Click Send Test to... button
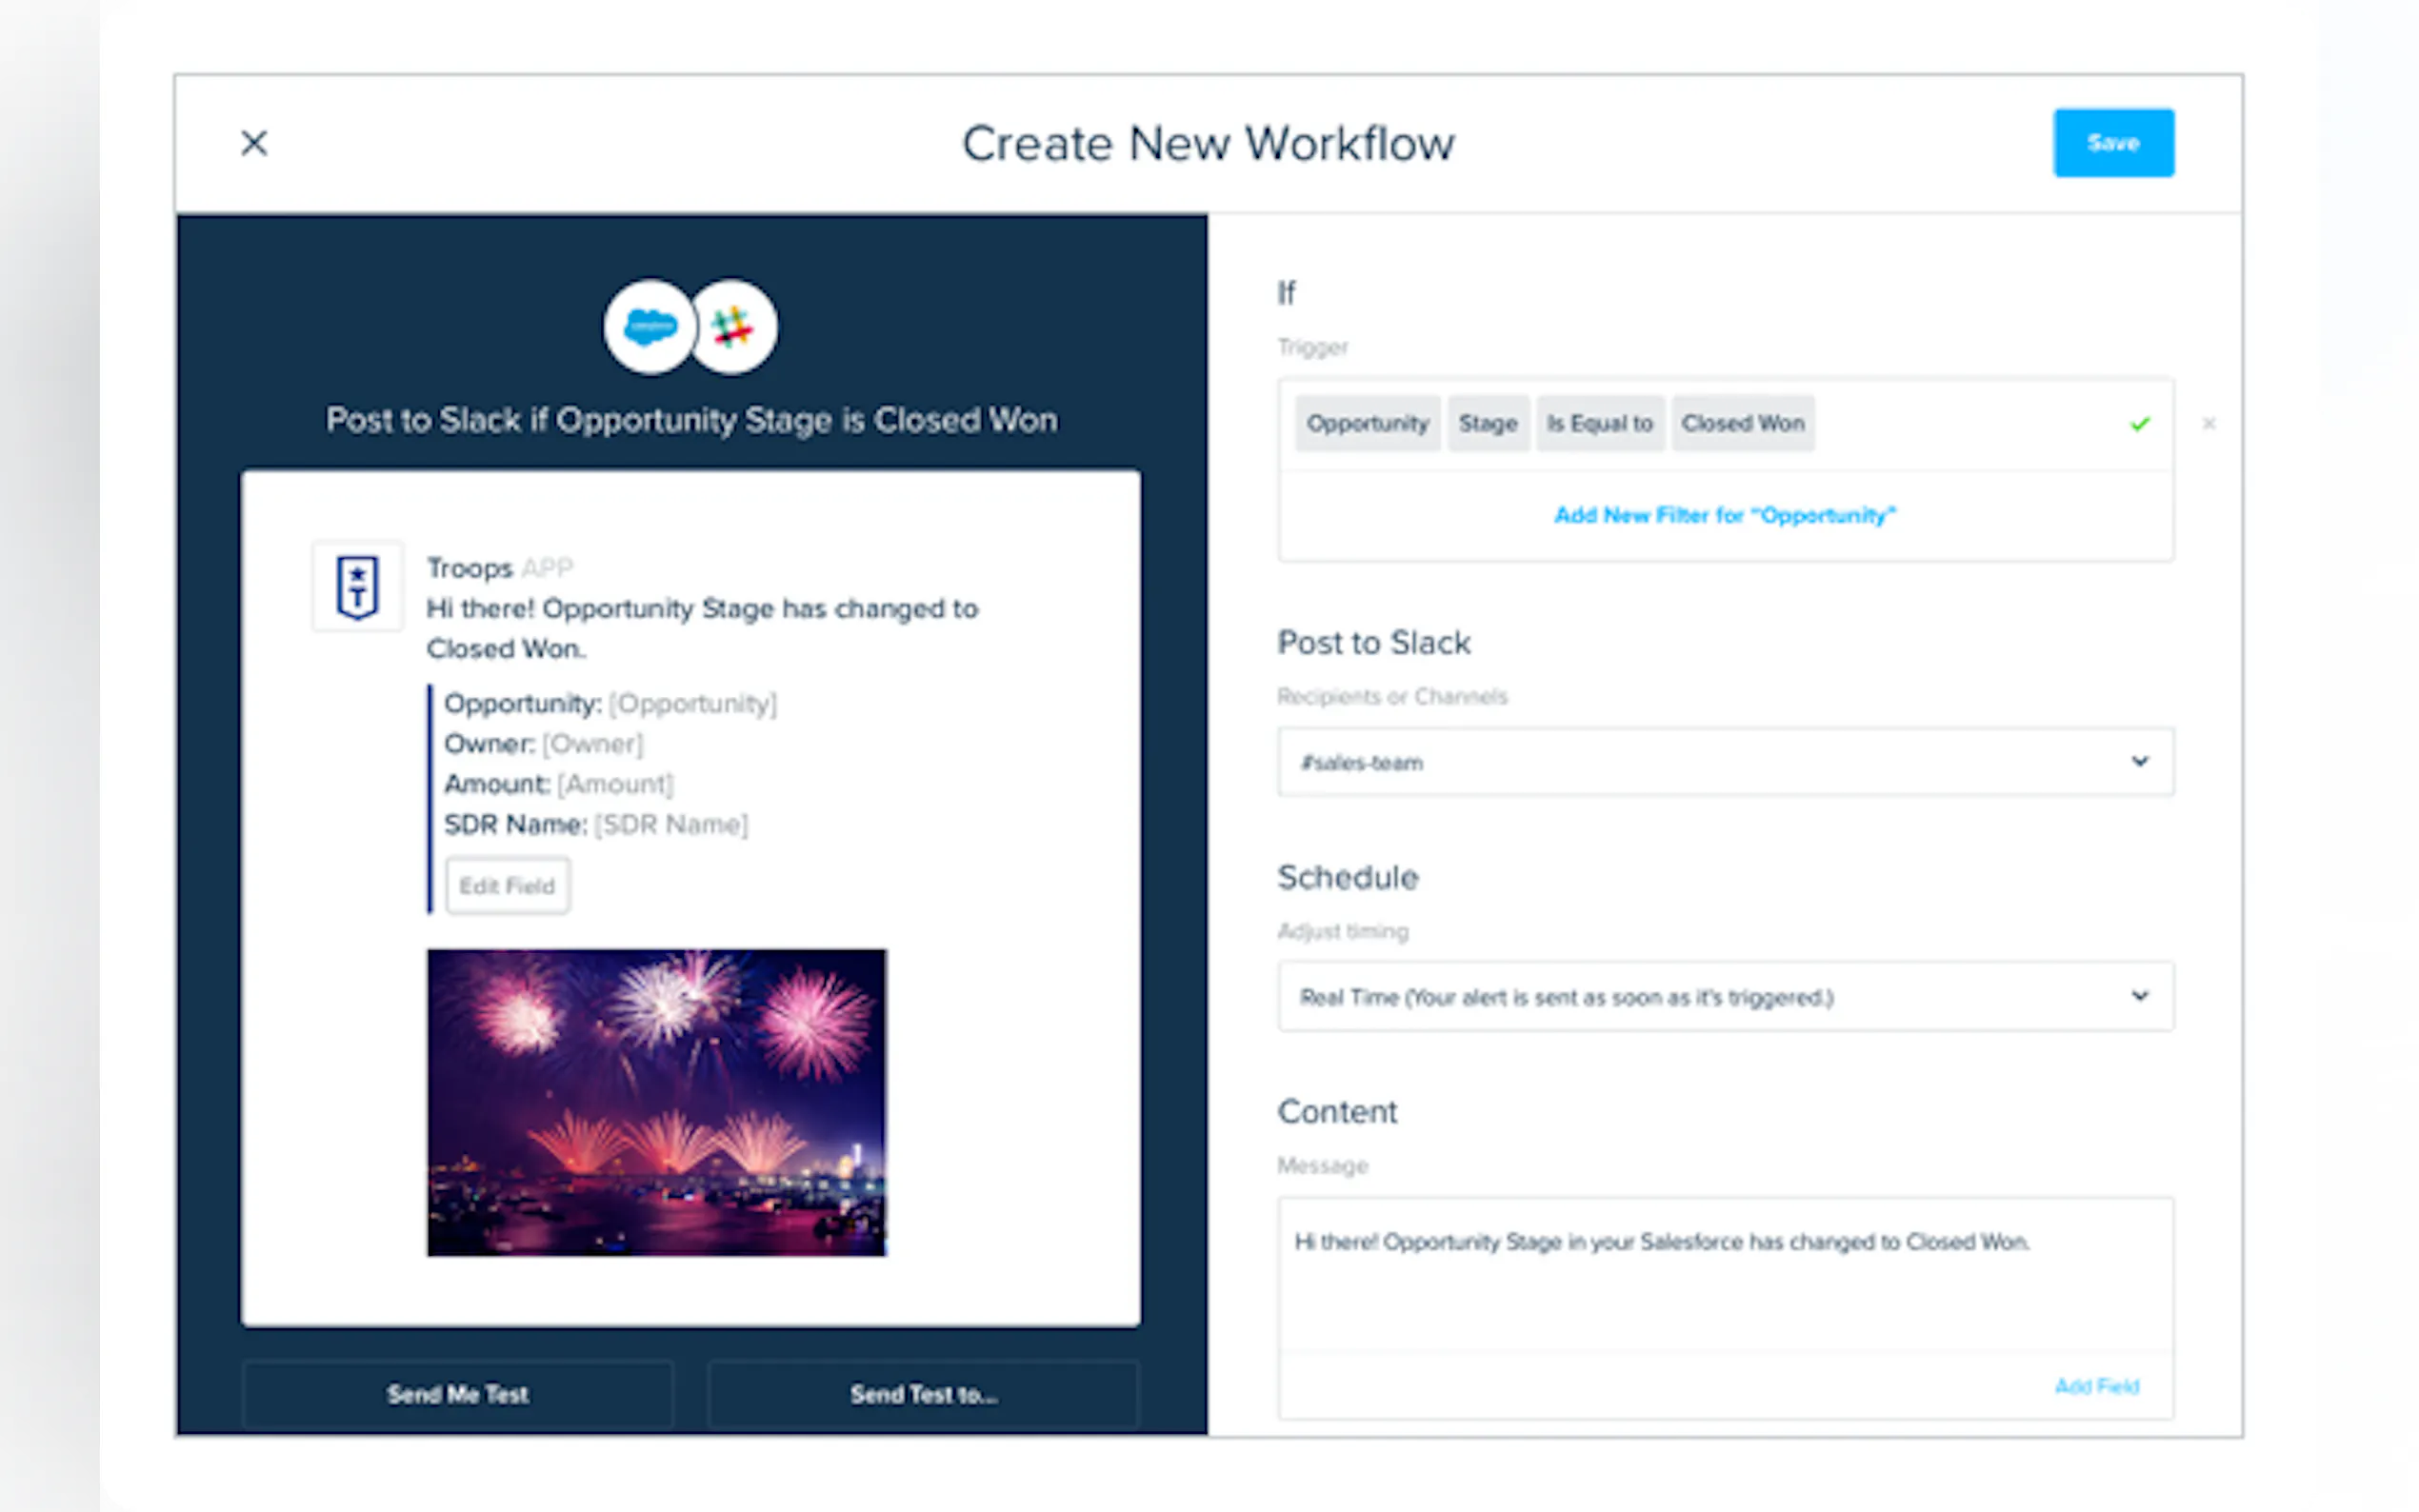Viewport: 2419px width, 1512px height. tap(923, 1394)
